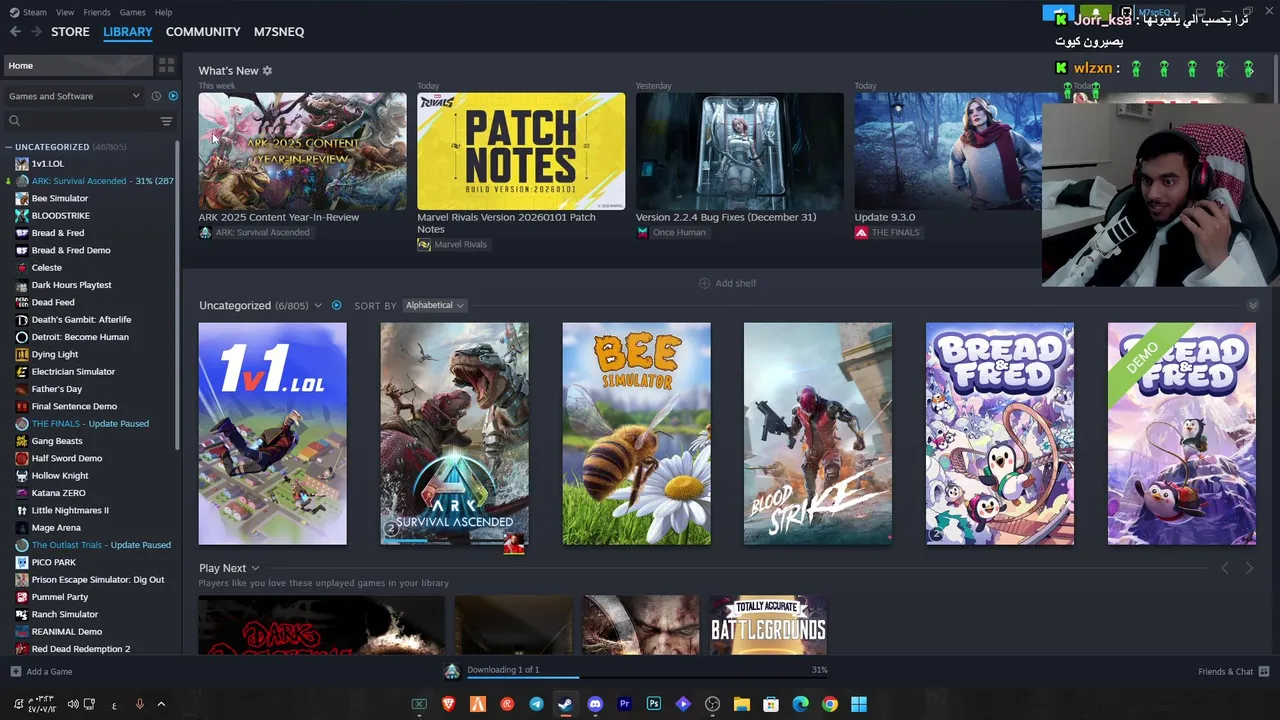The image size is (1280, 720).
Task: Open the collections grid view icon
Action: 167,65
